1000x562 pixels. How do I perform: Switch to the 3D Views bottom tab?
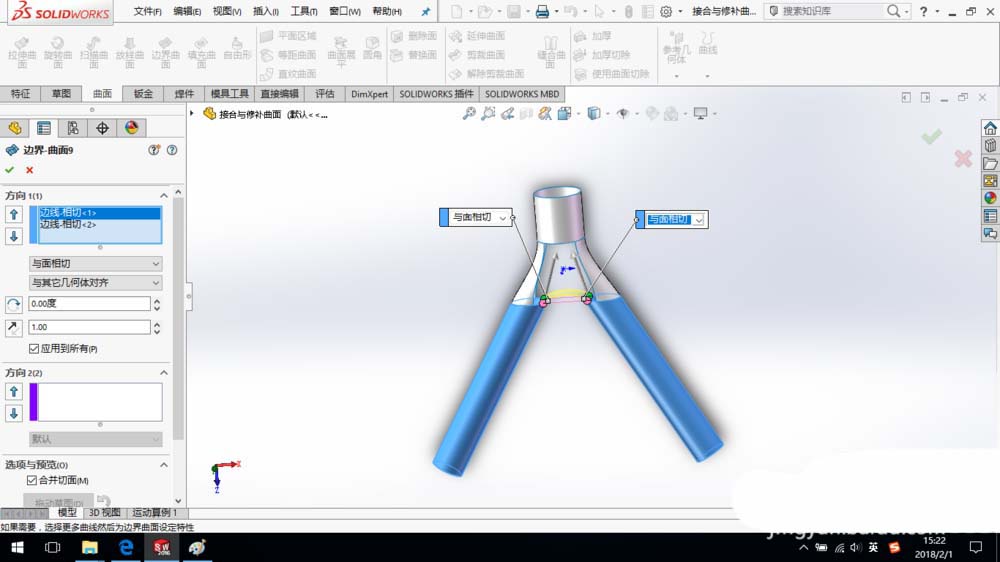[105, 513]
